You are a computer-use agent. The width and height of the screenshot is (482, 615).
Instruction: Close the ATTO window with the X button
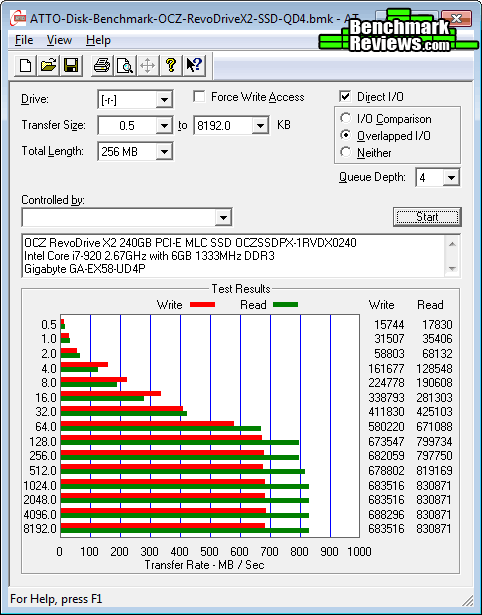[x=457, y=18]
